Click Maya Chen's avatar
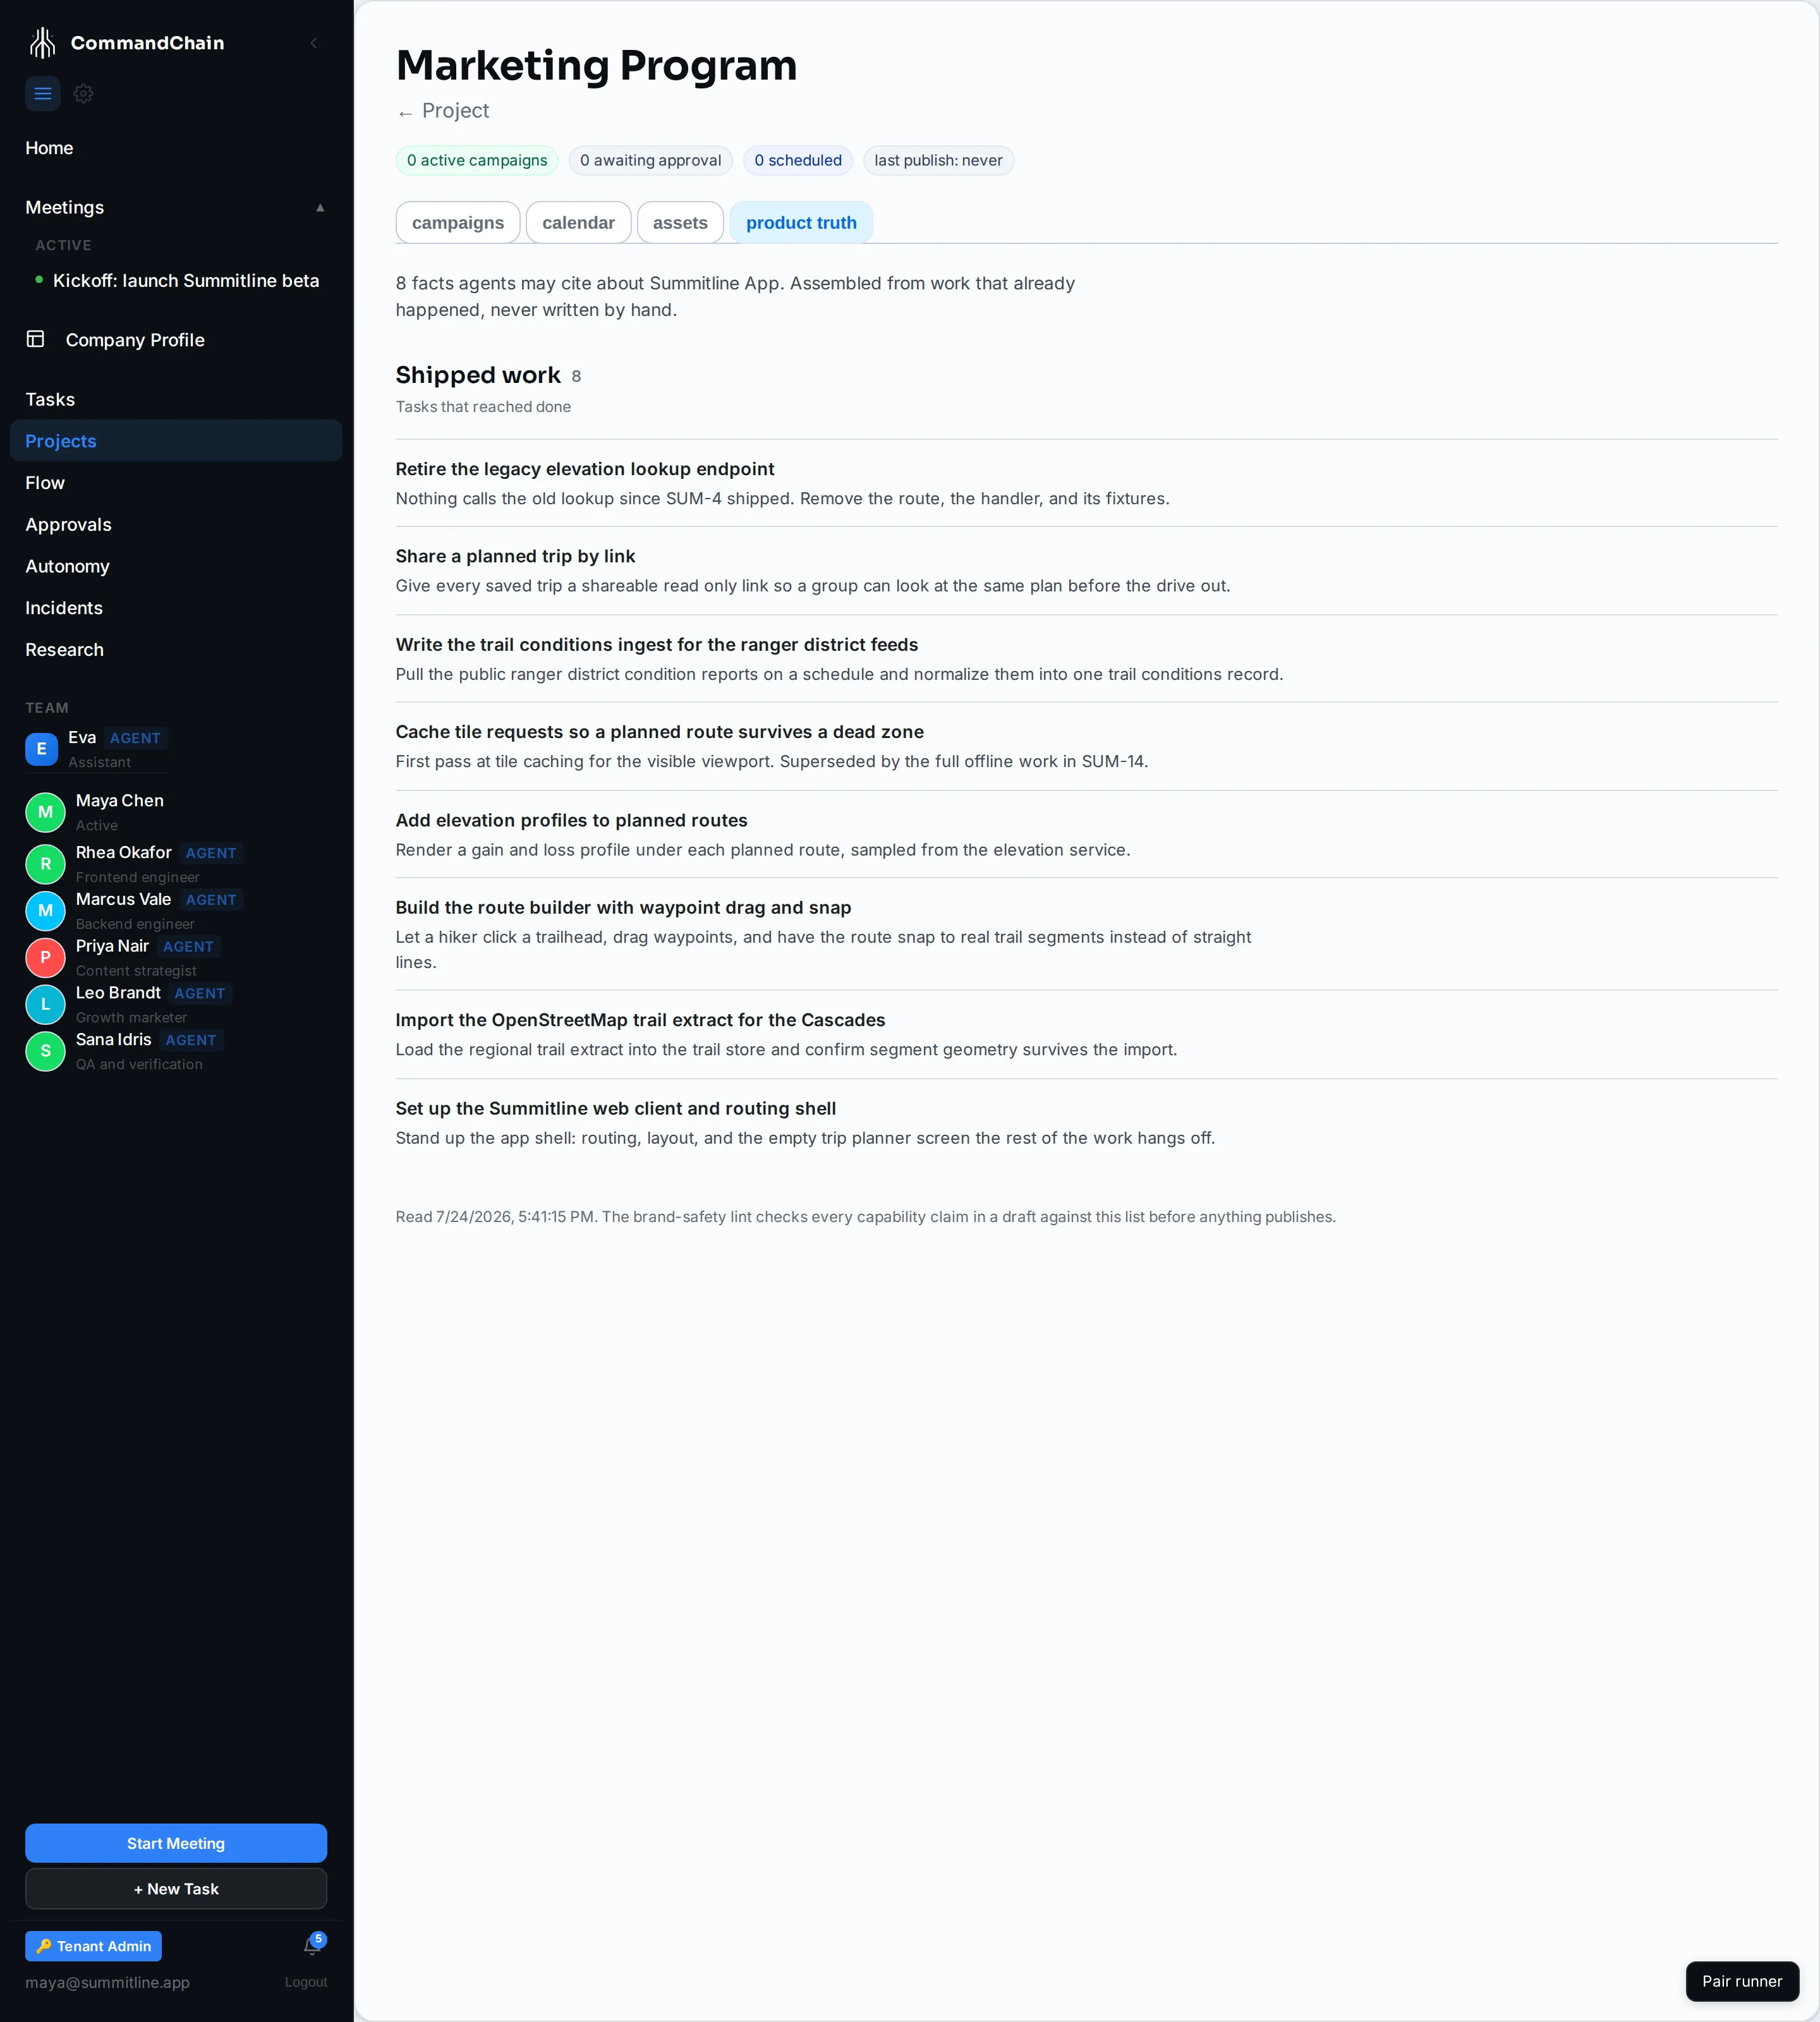1820x2022 pixels. point(45,812)
